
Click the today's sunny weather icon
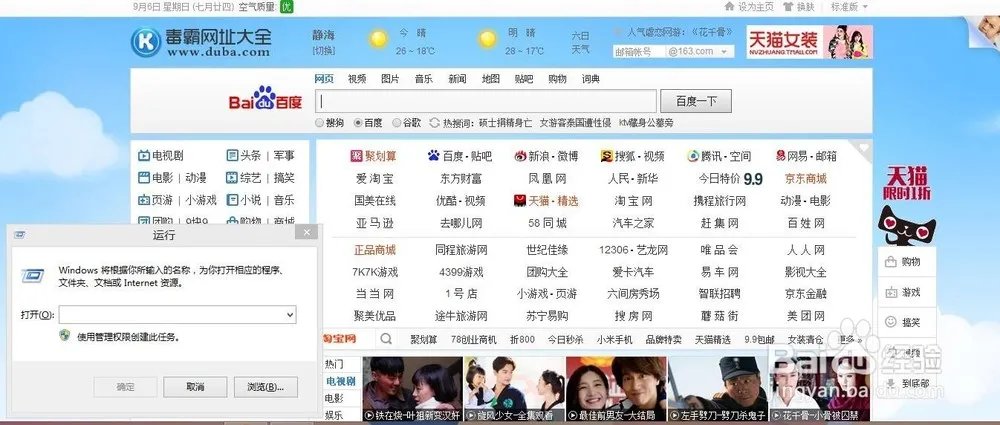378,40
